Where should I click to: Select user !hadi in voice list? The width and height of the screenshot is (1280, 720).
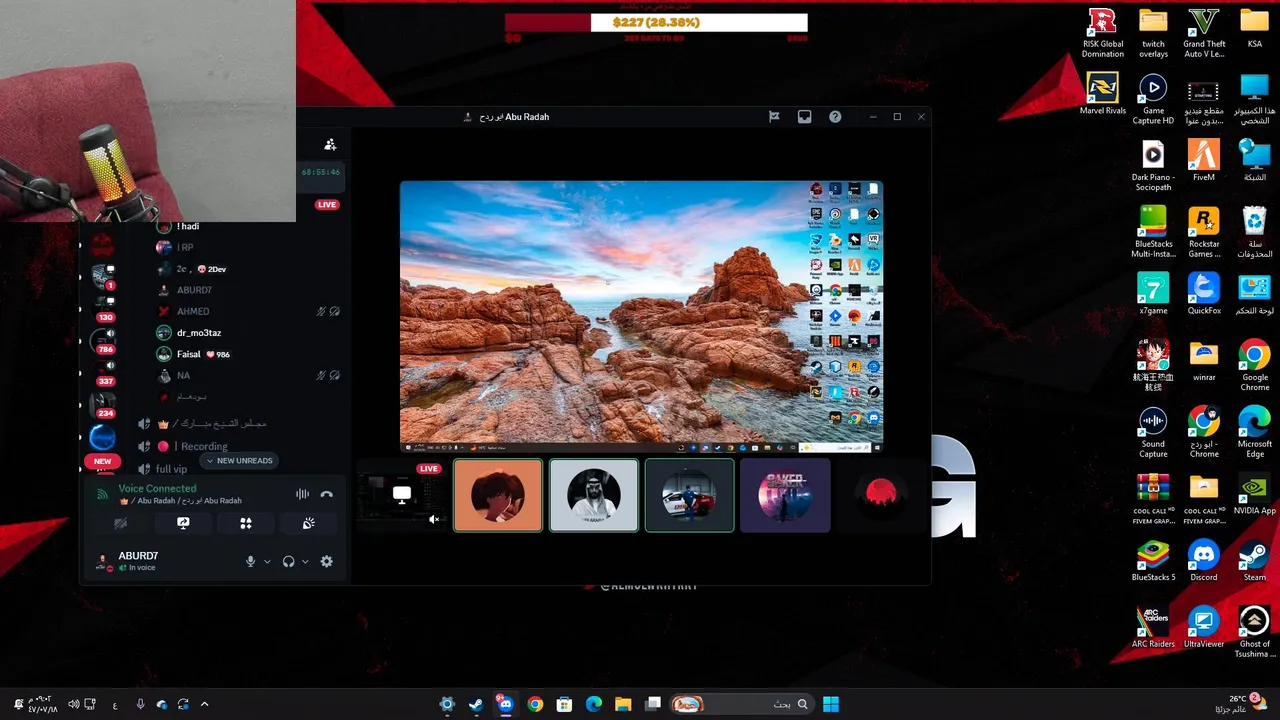click(188, 226)
